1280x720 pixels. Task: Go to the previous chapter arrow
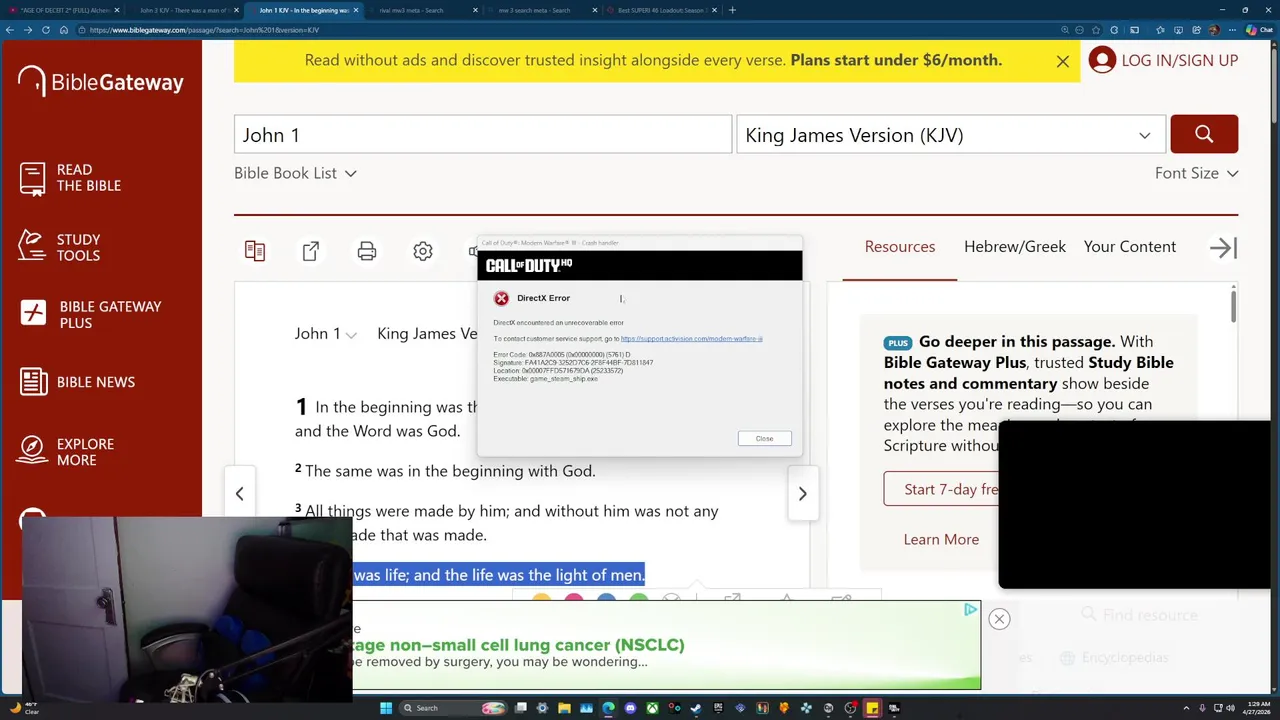pos(239,493)
